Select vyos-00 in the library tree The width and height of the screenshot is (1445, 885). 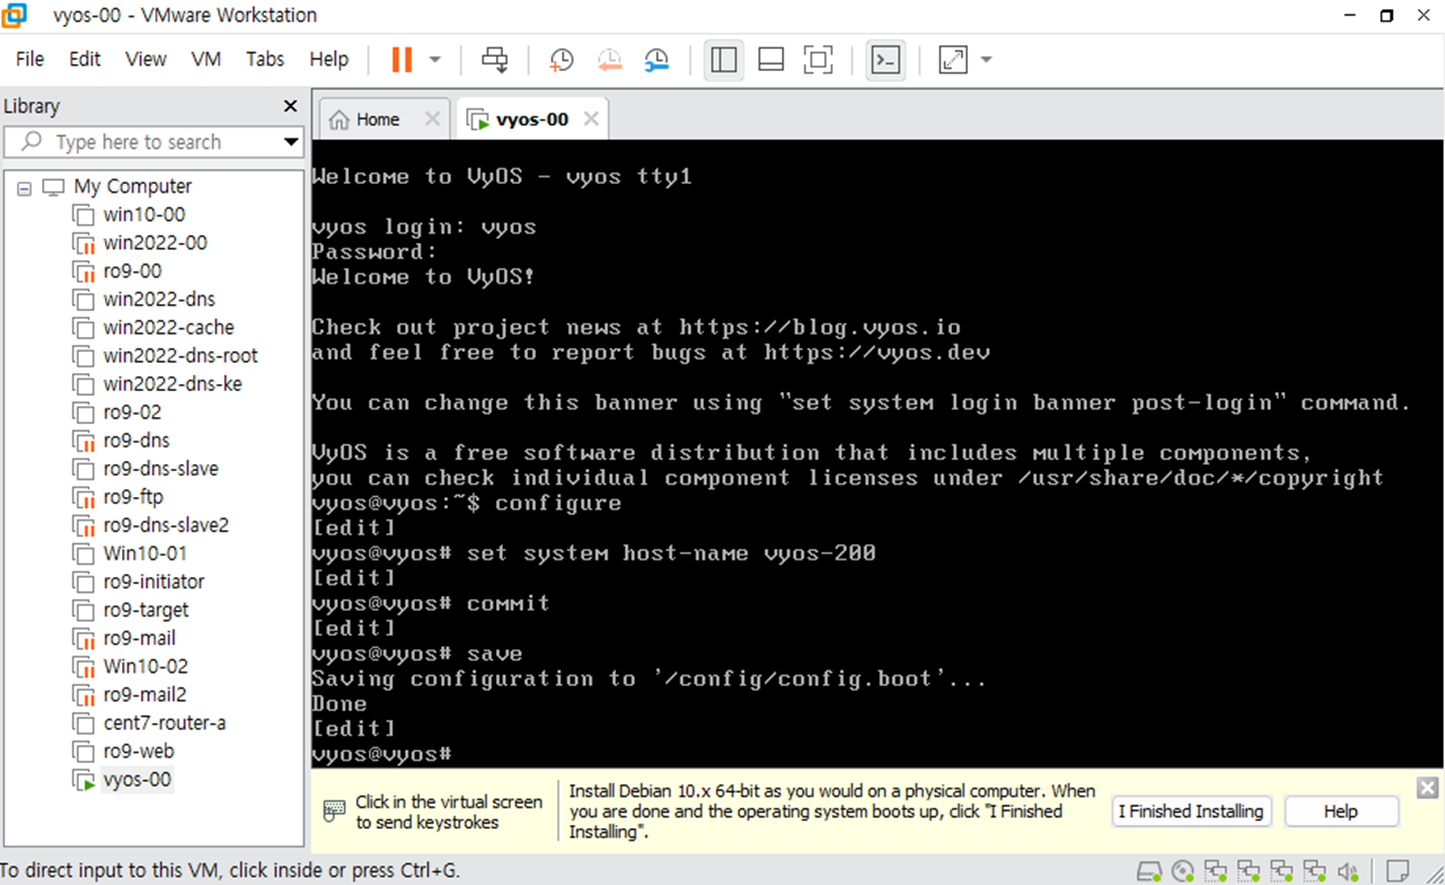pos(136,779)
